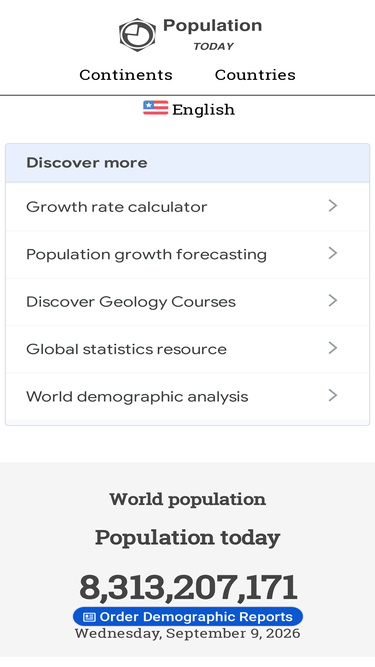Click chevron beside Population growth forecasting

333,253
